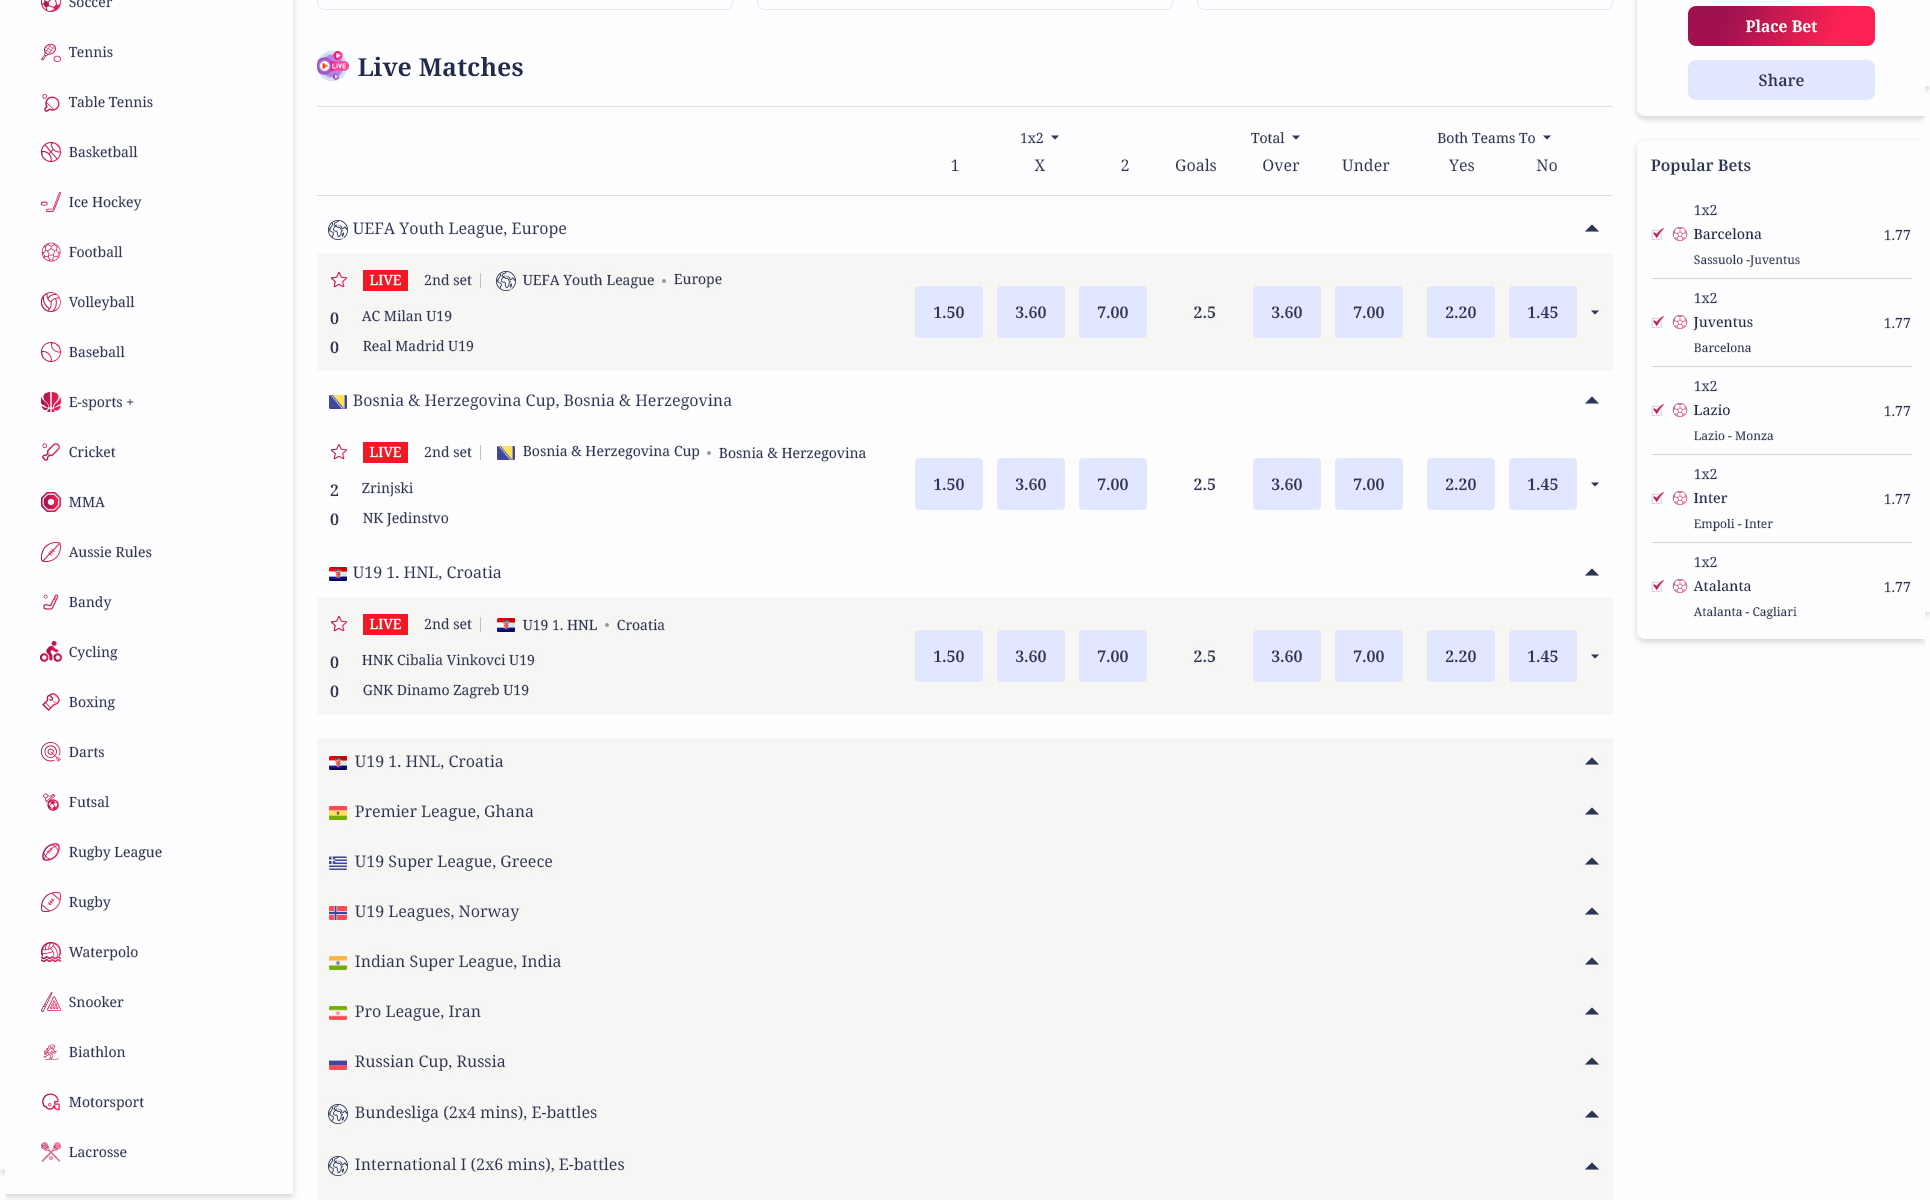Open the 1x2 market dropdown

pyautogui.click(x=1039, y=138)
